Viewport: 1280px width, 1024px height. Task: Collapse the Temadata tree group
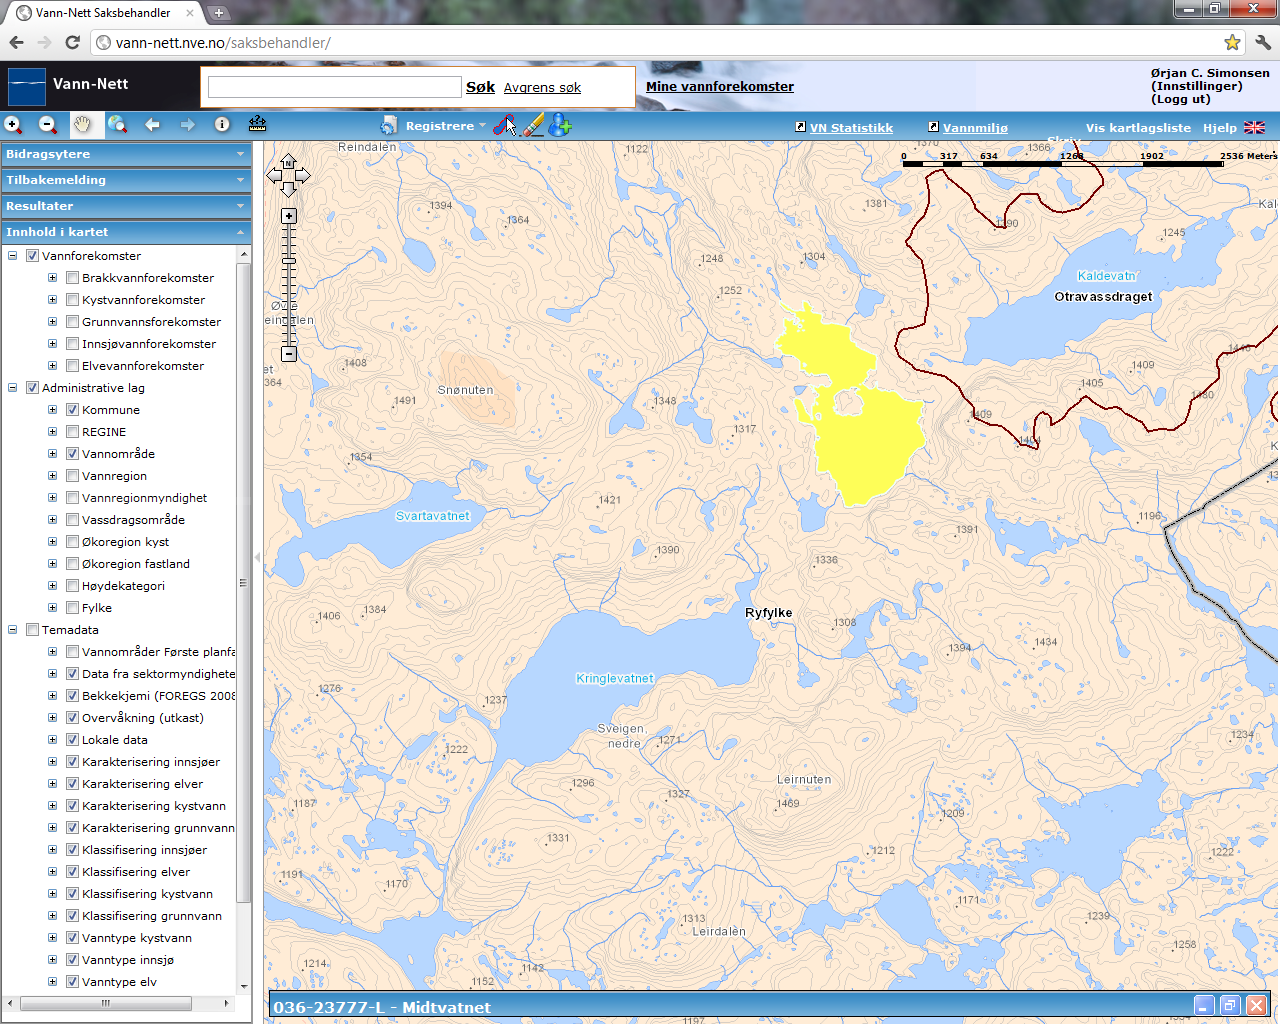[13, 630]
